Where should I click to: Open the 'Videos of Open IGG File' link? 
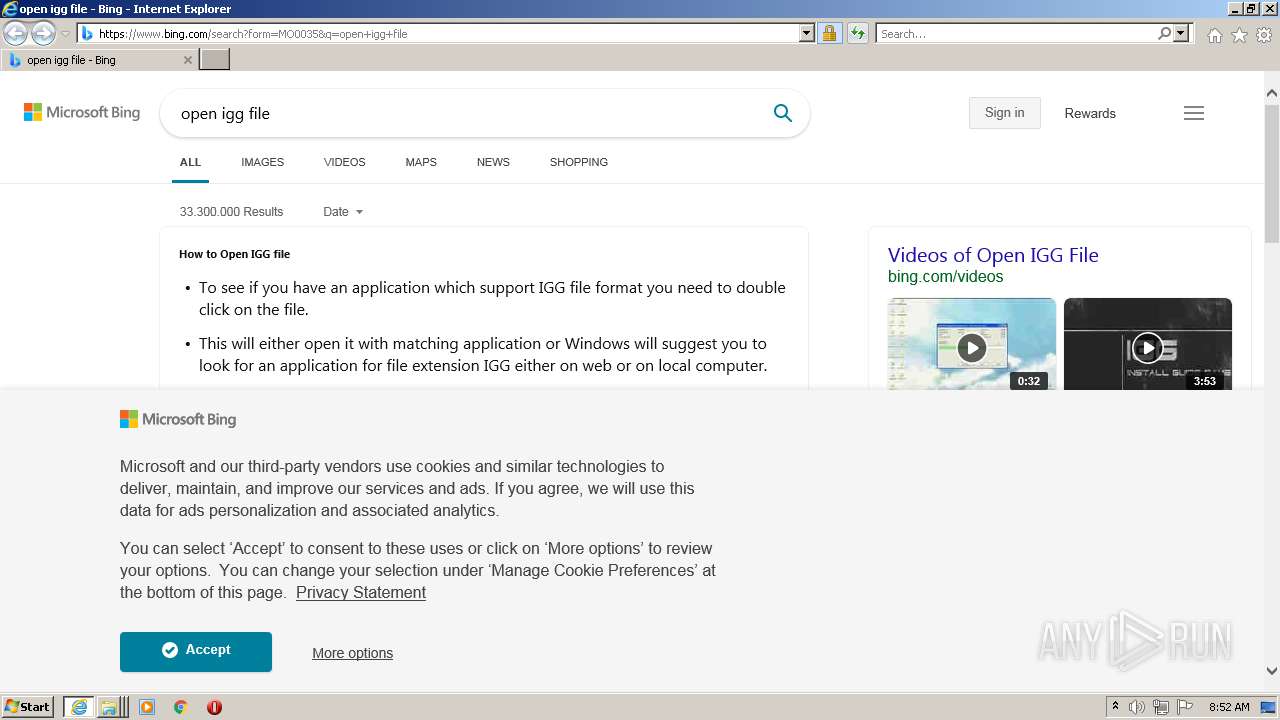click(993, 255)
